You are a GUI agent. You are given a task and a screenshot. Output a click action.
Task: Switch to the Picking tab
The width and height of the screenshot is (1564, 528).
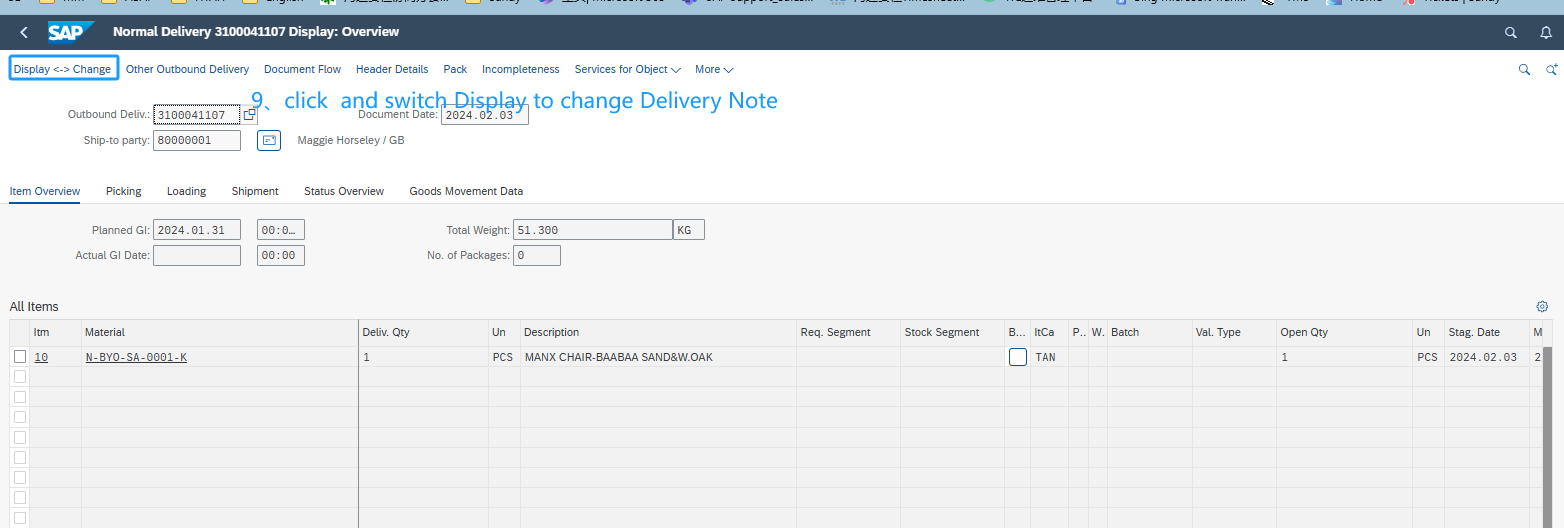tap(123, 191)
